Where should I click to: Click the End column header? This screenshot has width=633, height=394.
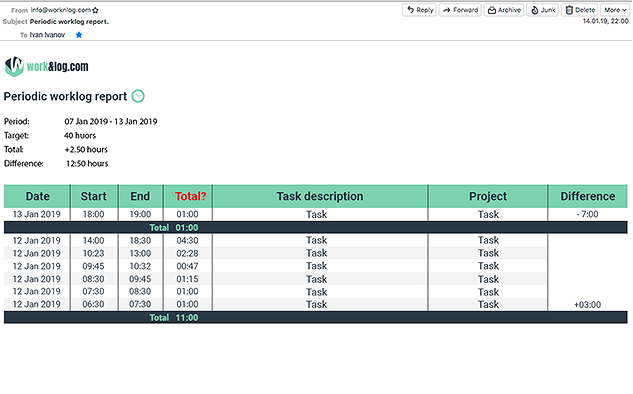(x=140, y=196)
